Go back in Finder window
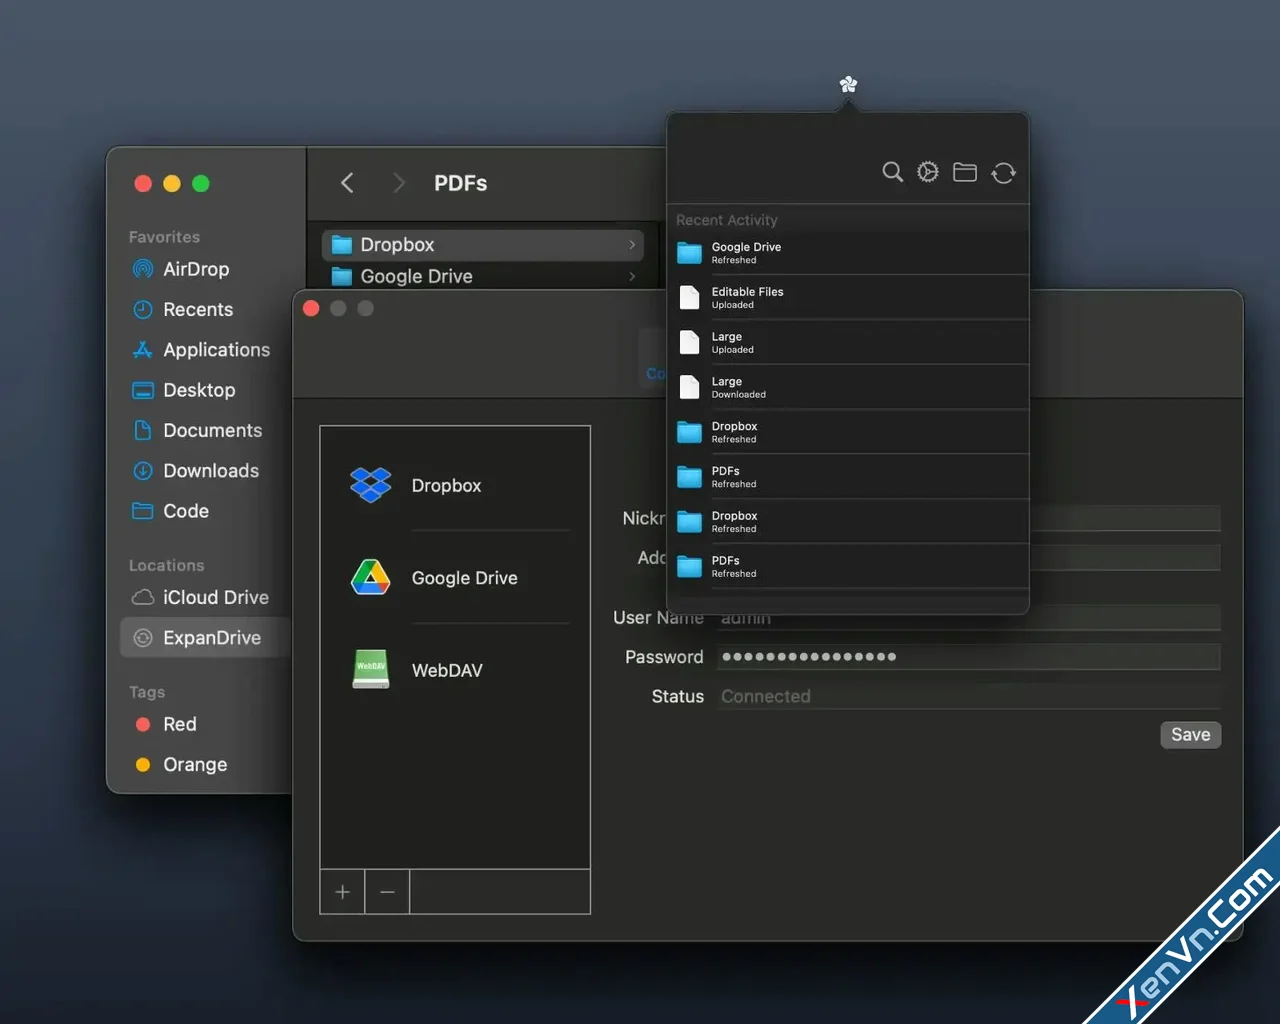The width and height of the screenshot is (1280, 1024). 347,183
